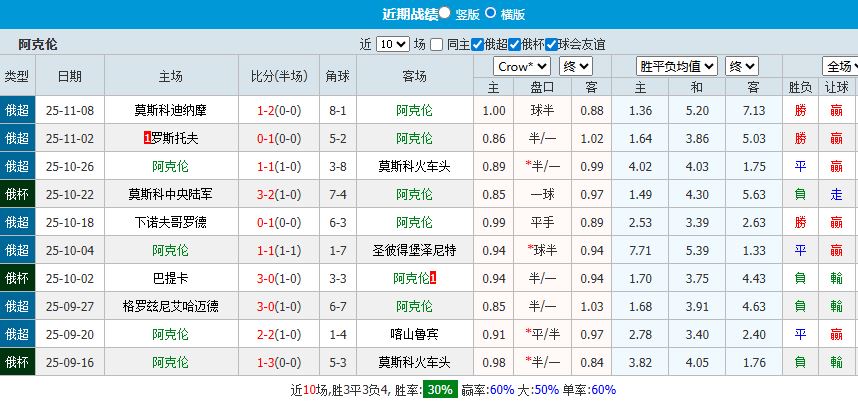Click the 俄超 league badge for 25-11-08 match
Image resolution: width=858 pixels, height=403 pixels.
(x=17, y=110)
